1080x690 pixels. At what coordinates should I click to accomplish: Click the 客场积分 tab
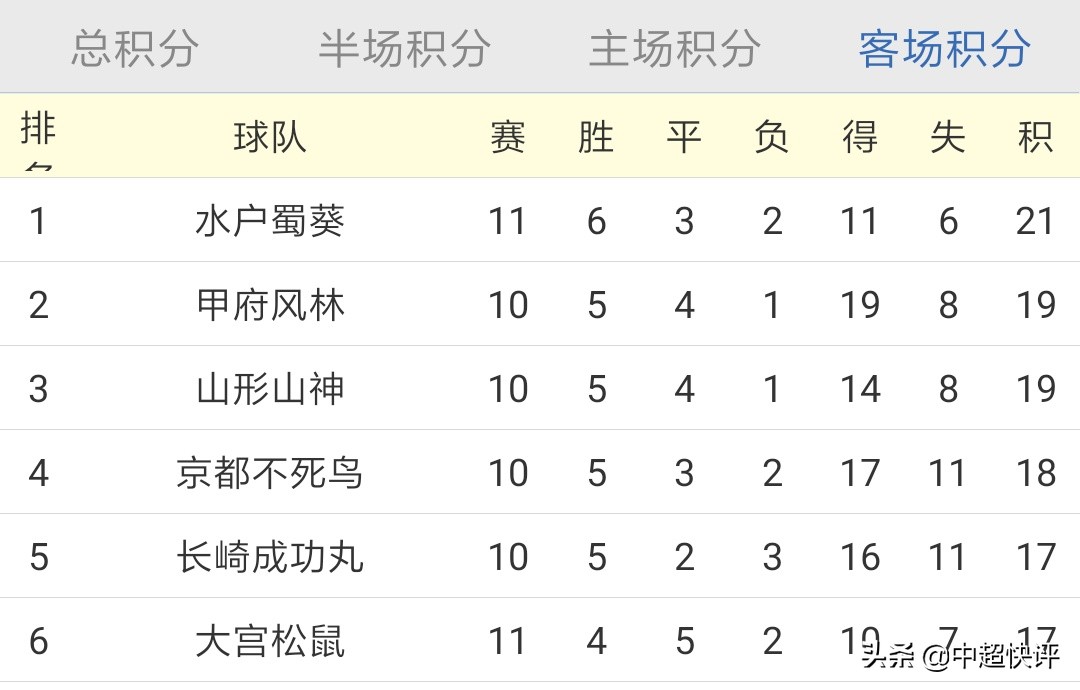(x=945, y=48)
